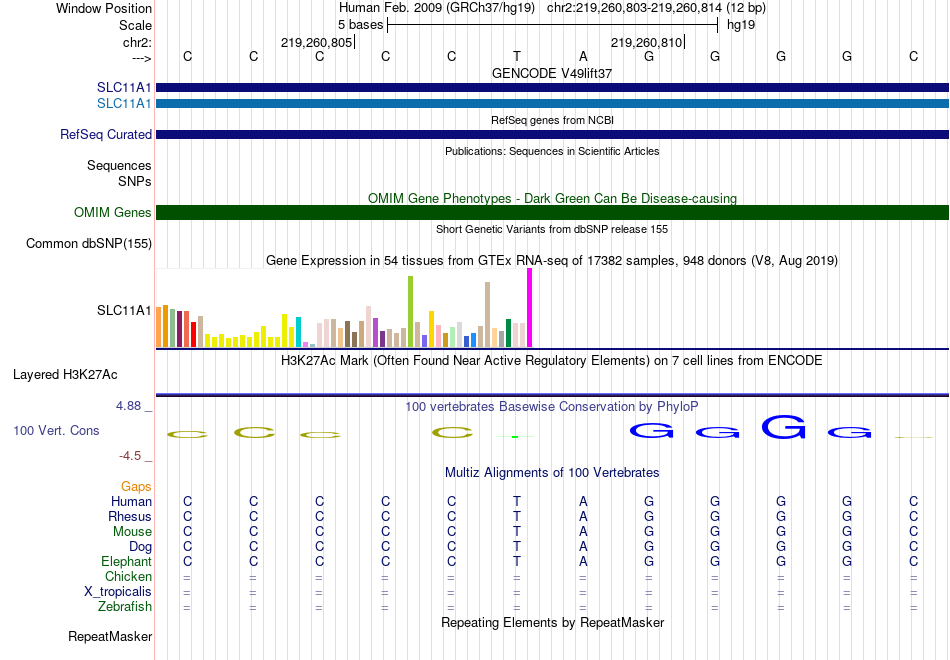Click the H3K27Ac Mark track title
This screenshot has width=950, height=660.
pyautogui.click(x=551, y=361)
